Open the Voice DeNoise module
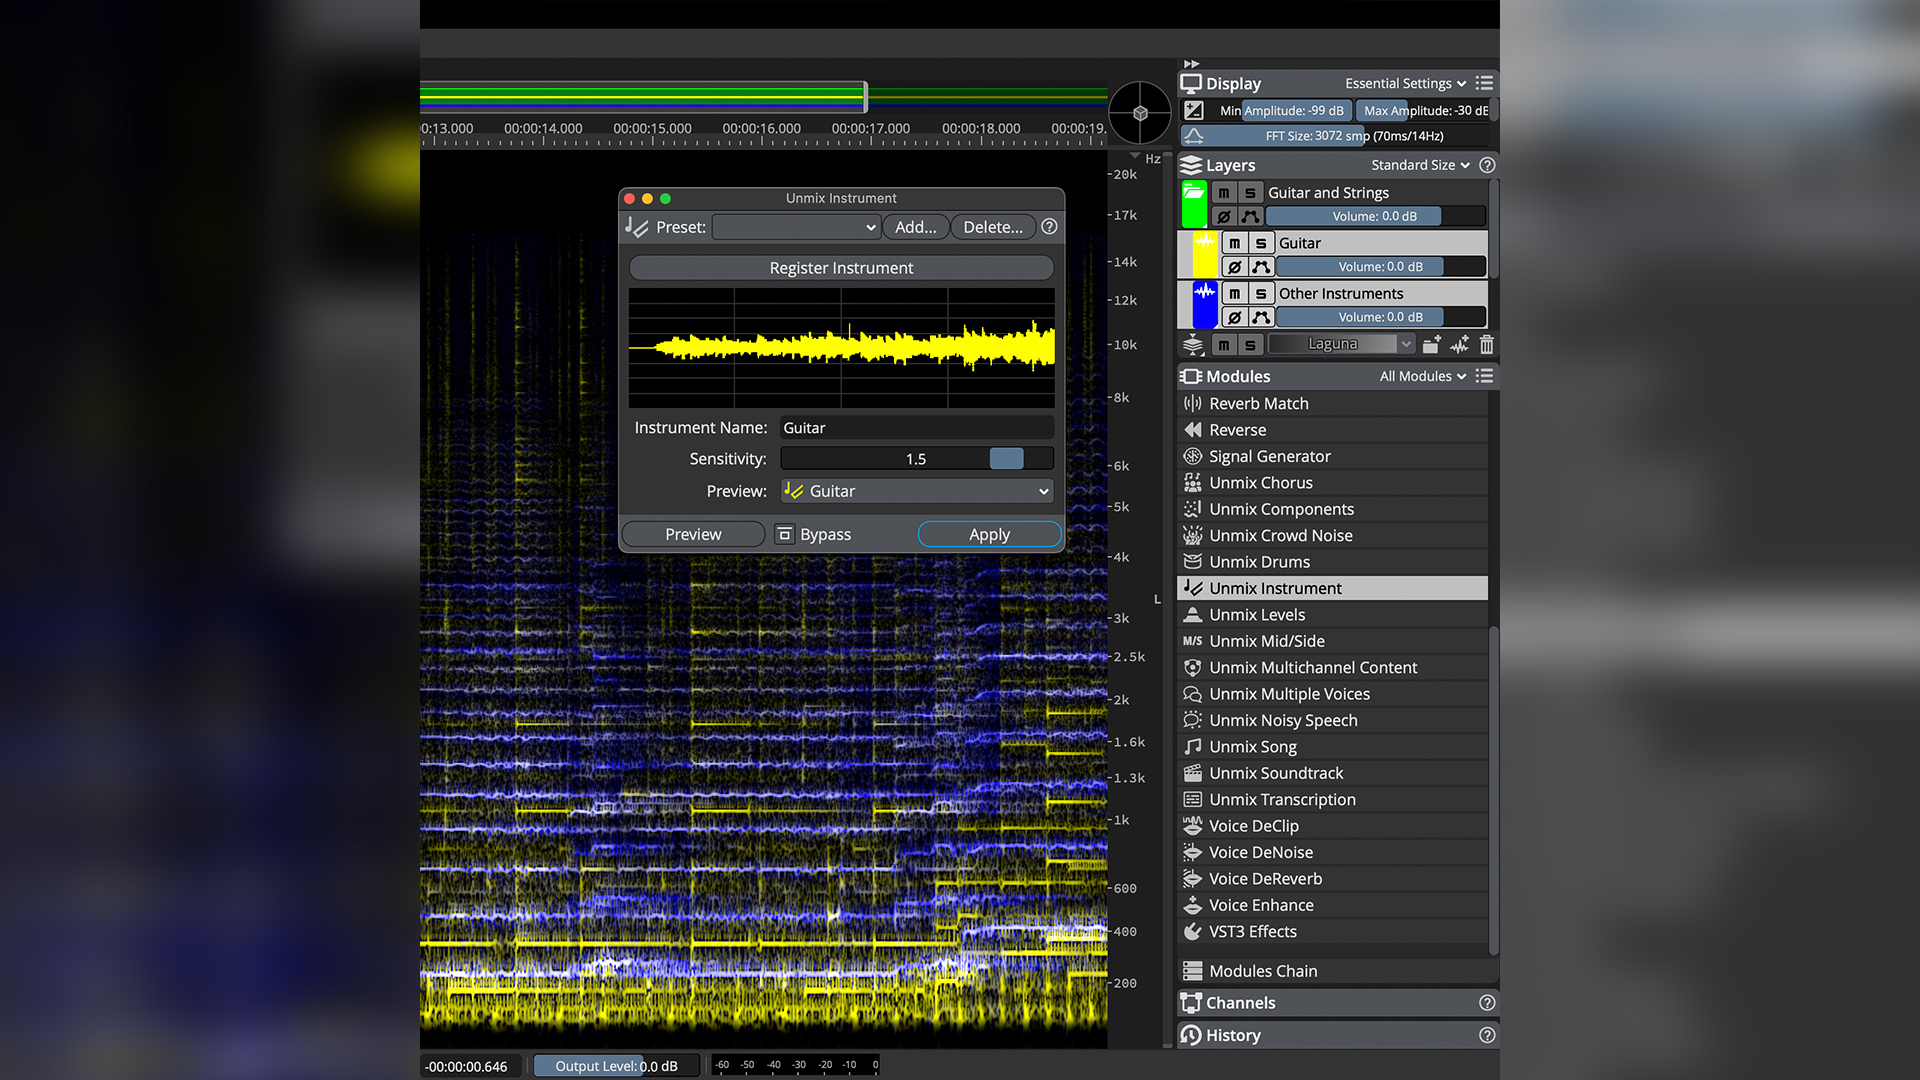The image size is (1920, 1080). point(1260,852)
